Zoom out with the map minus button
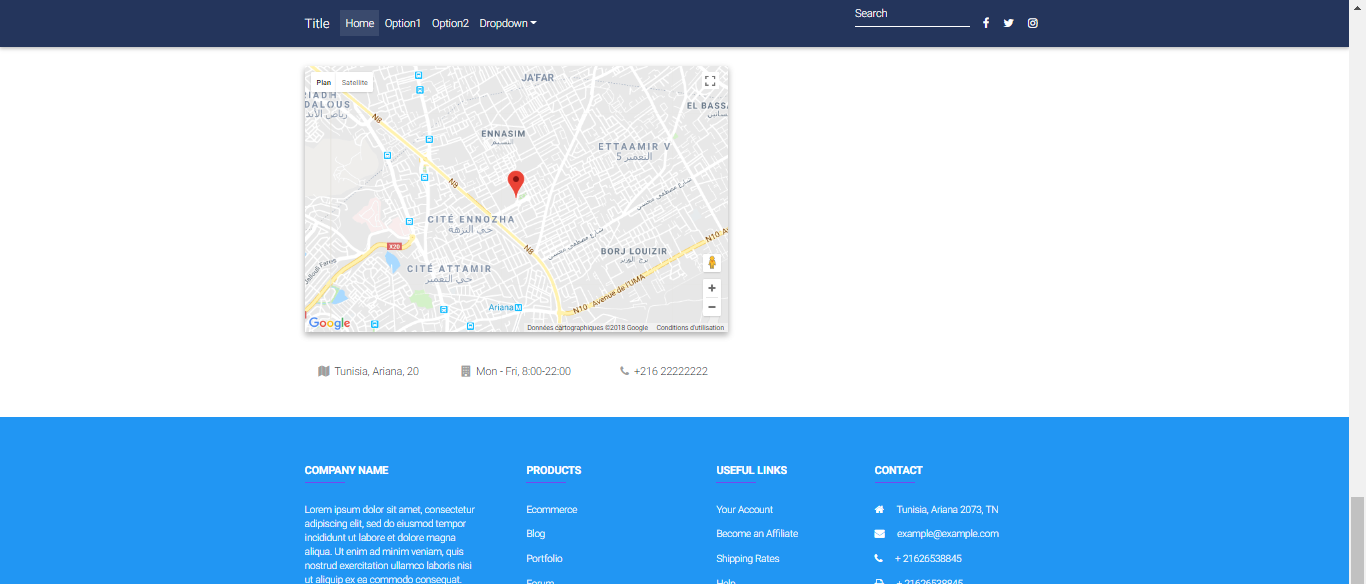Viewport: 1366px width, 584px height. (712, 307)
